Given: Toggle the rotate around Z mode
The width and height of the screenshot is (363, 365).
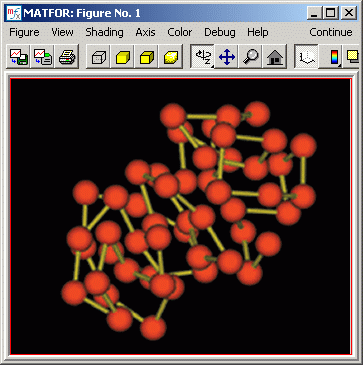Looking at the screenshot, I should pyautogui.click(x=202, y=57).
